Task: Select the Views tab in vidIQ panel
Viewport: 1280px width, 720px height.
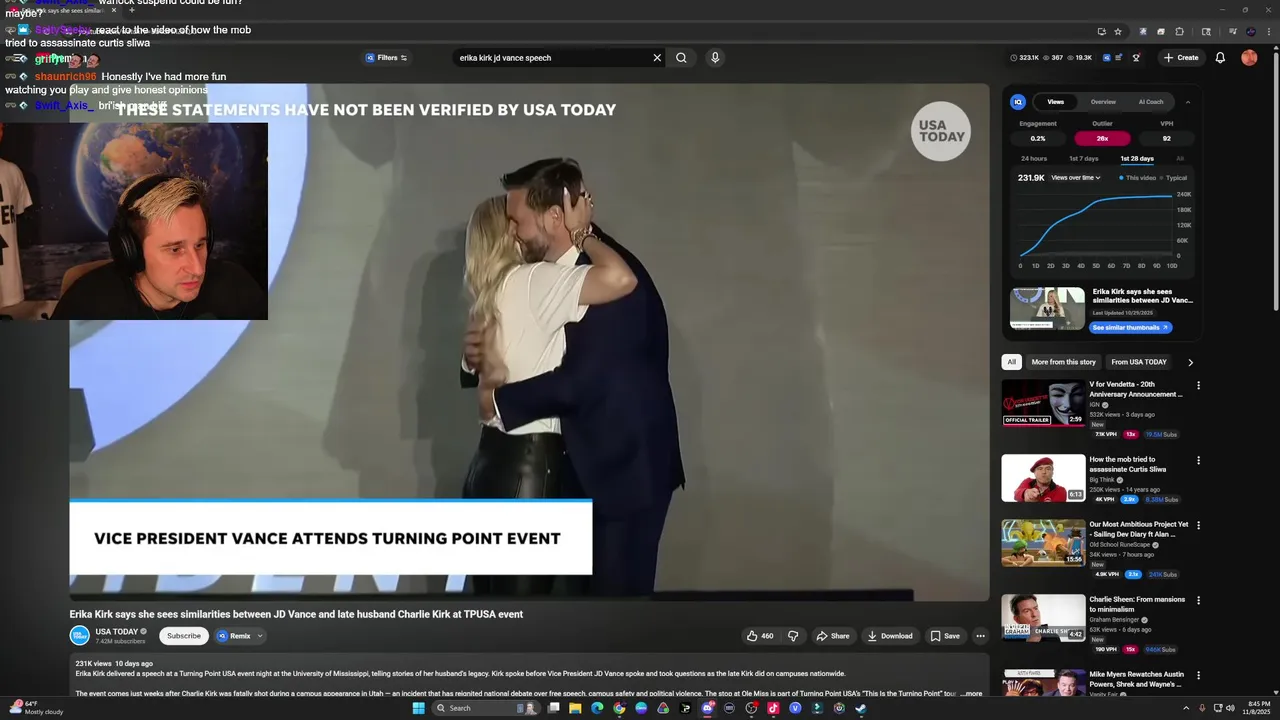Action: 1055,102
